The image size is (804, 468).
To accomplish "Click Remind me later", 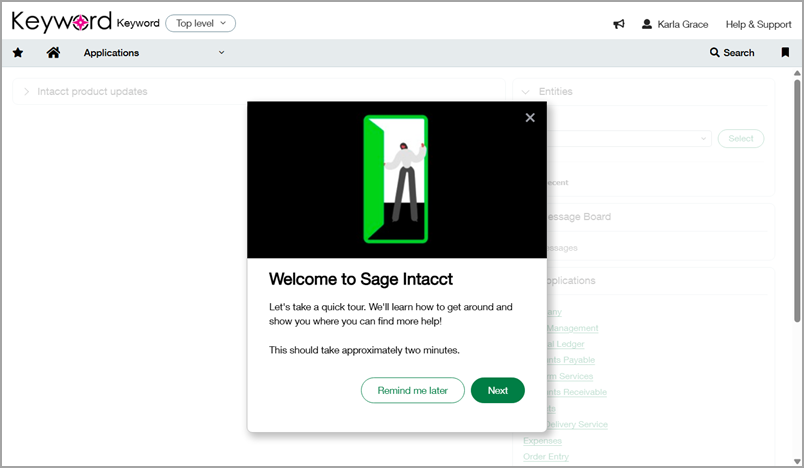I will [412, 390].
